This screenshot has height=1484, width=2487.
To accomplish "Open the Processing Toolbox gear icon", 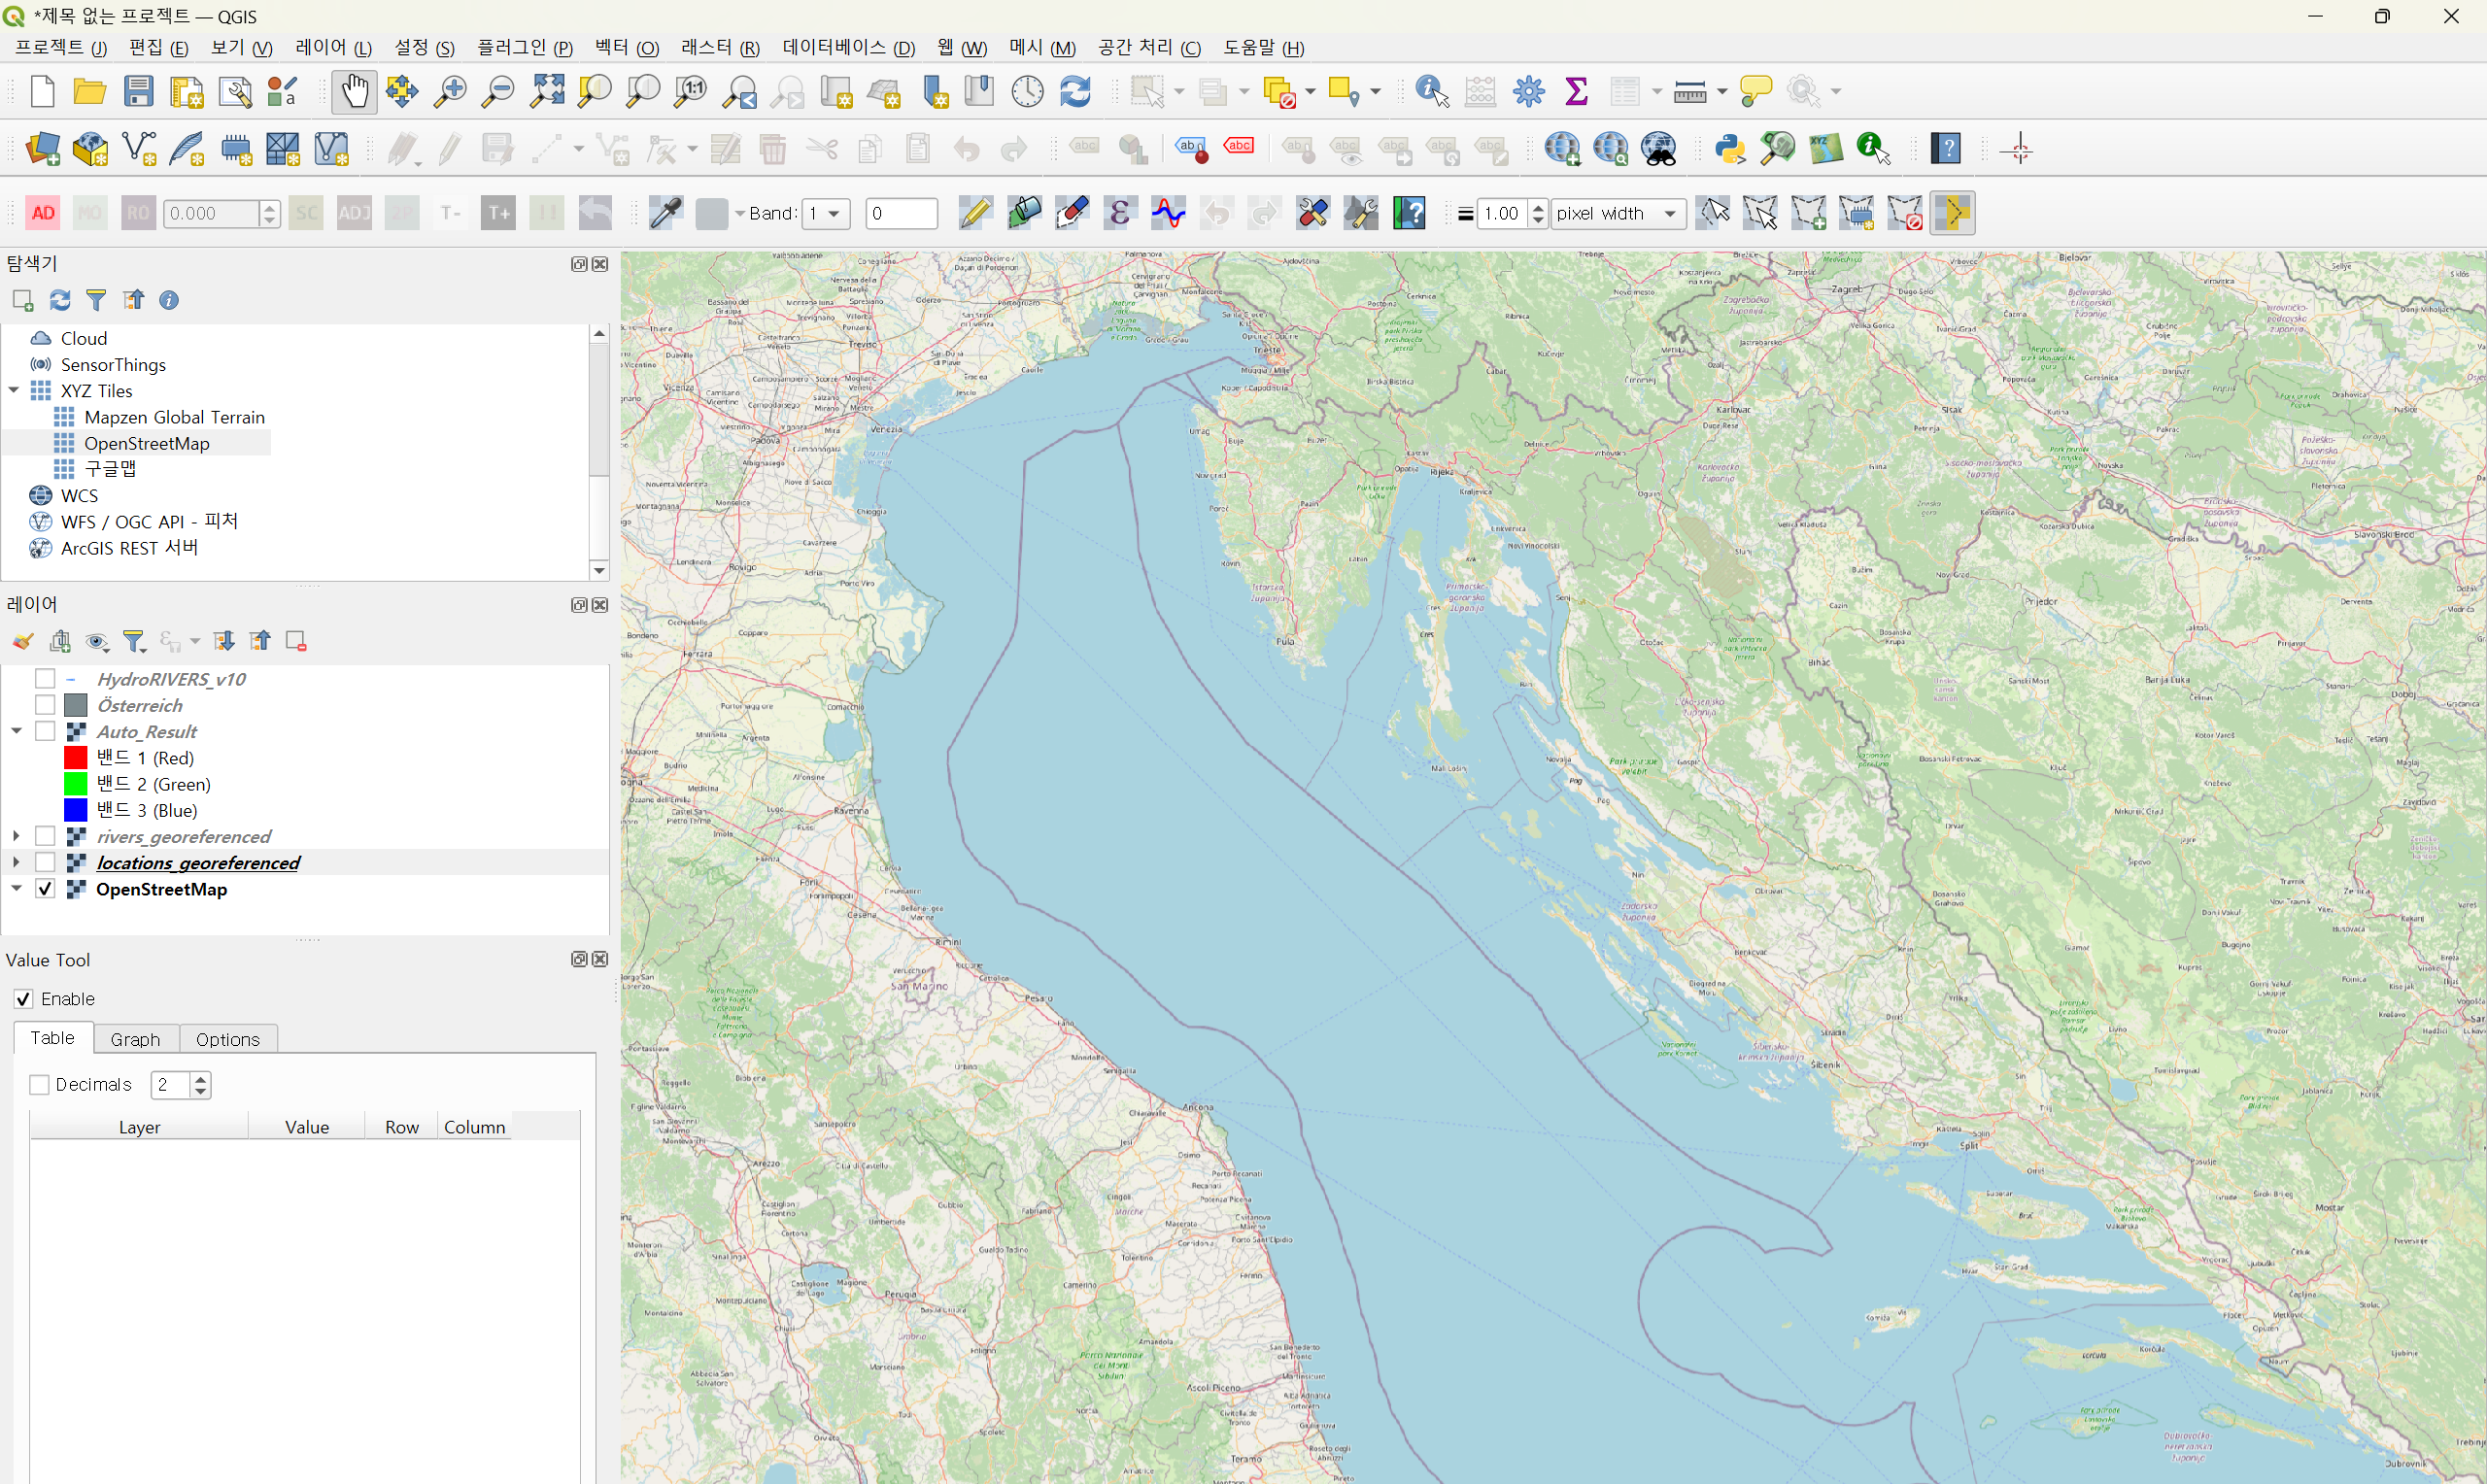I will (1529, 92).
